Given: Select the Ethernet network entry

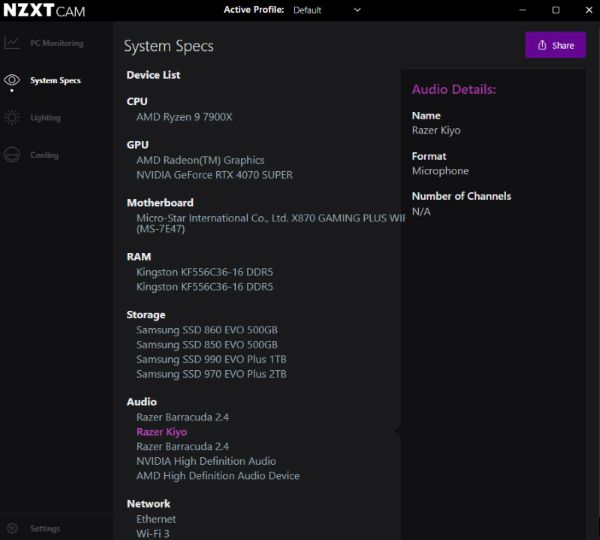Looking at the screenshot, I should (156, 519).
